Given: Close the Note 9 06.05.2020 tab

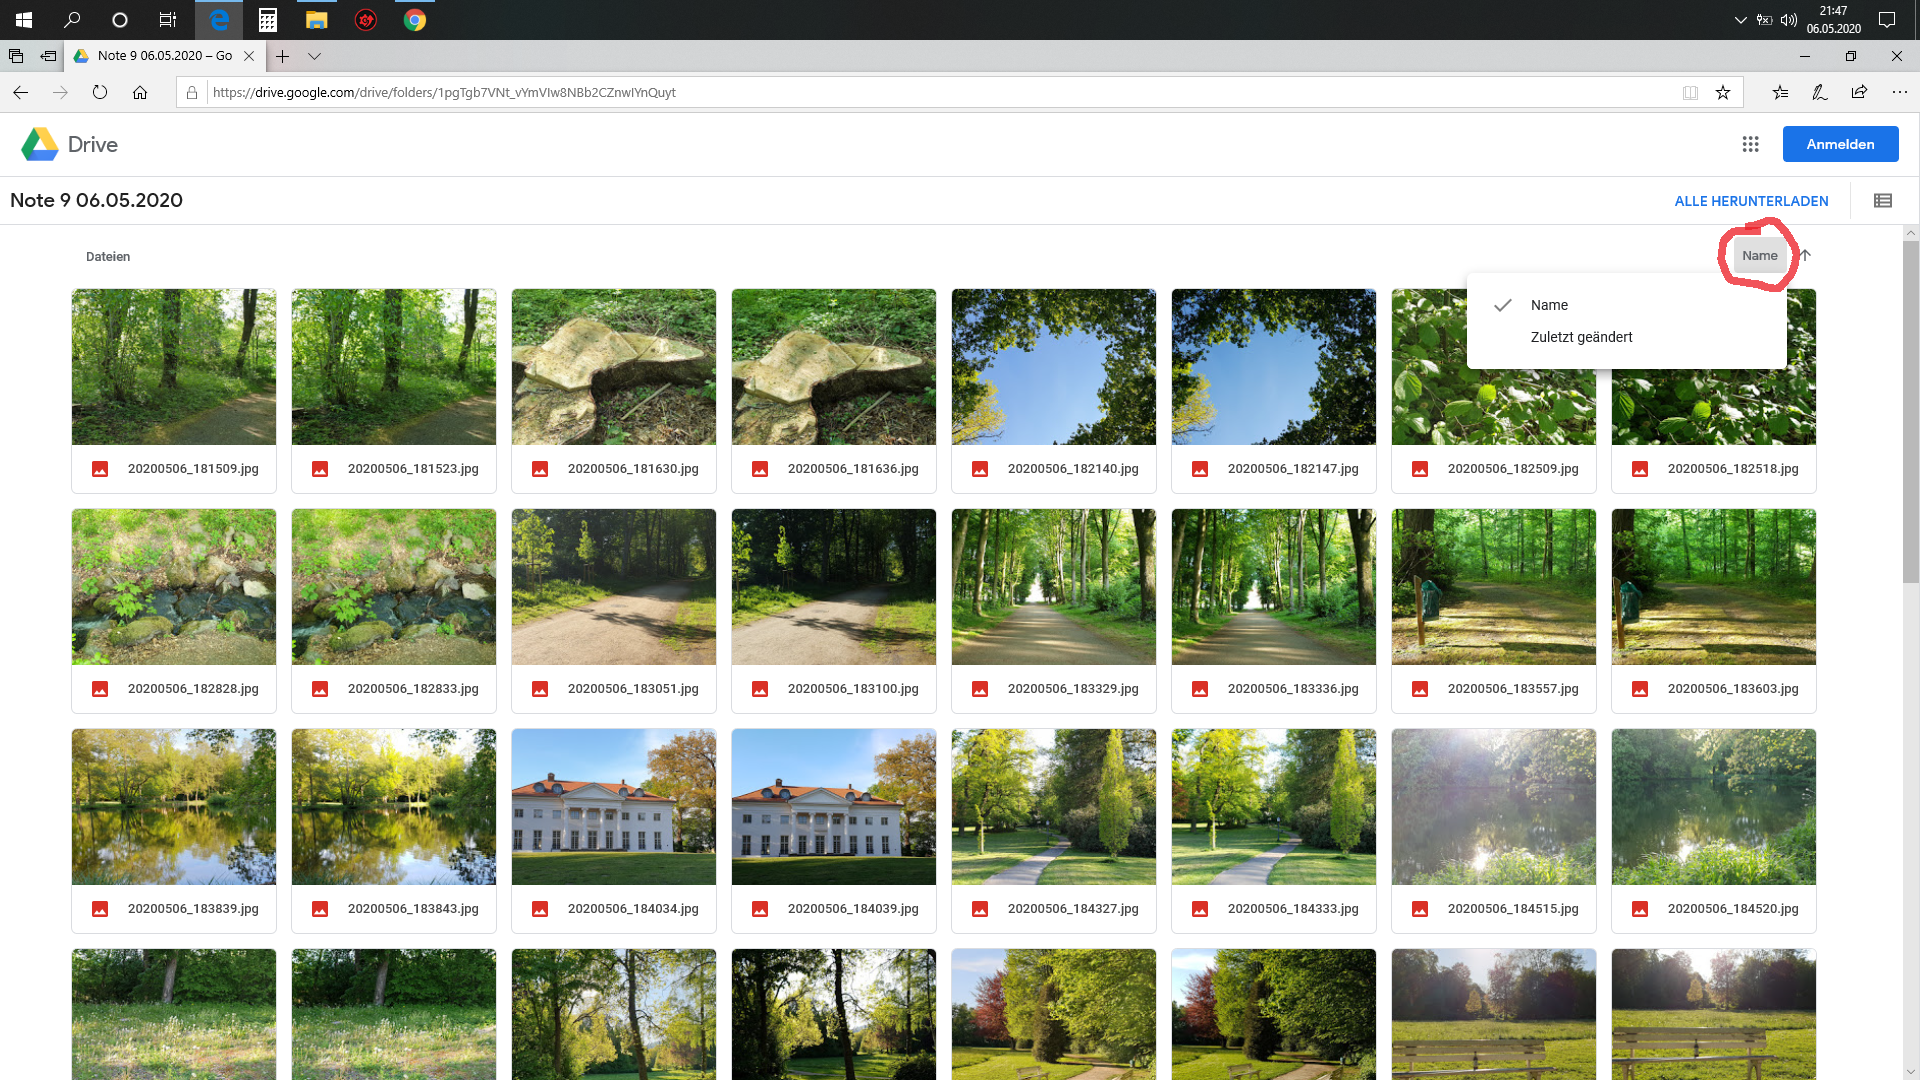Looking at the screenshot, I should point(249,56).
